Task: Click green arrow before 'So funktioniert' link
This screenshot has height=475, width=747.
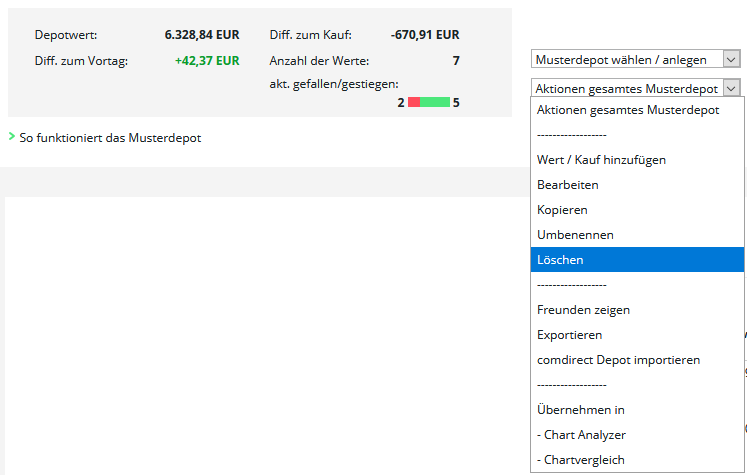Action: tap(11, 137)
